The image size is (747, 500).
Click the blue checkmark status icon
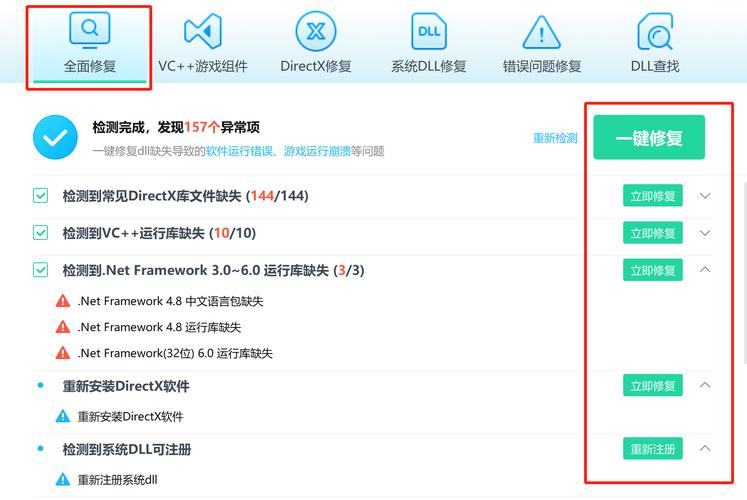(55, 137)
